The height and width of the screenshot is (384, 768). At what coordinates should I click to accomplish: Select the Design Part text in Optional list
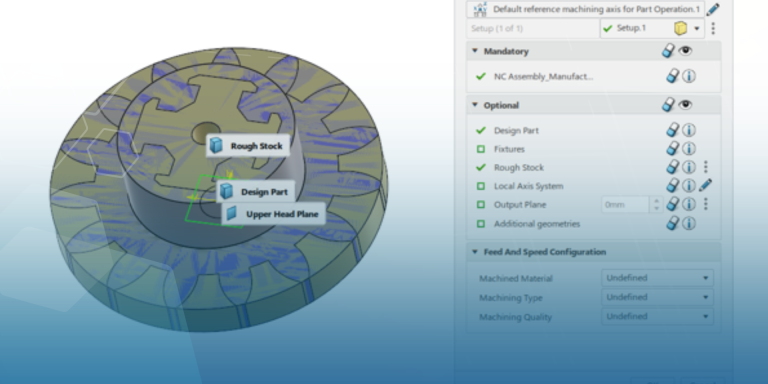click(x=516, y=131)
